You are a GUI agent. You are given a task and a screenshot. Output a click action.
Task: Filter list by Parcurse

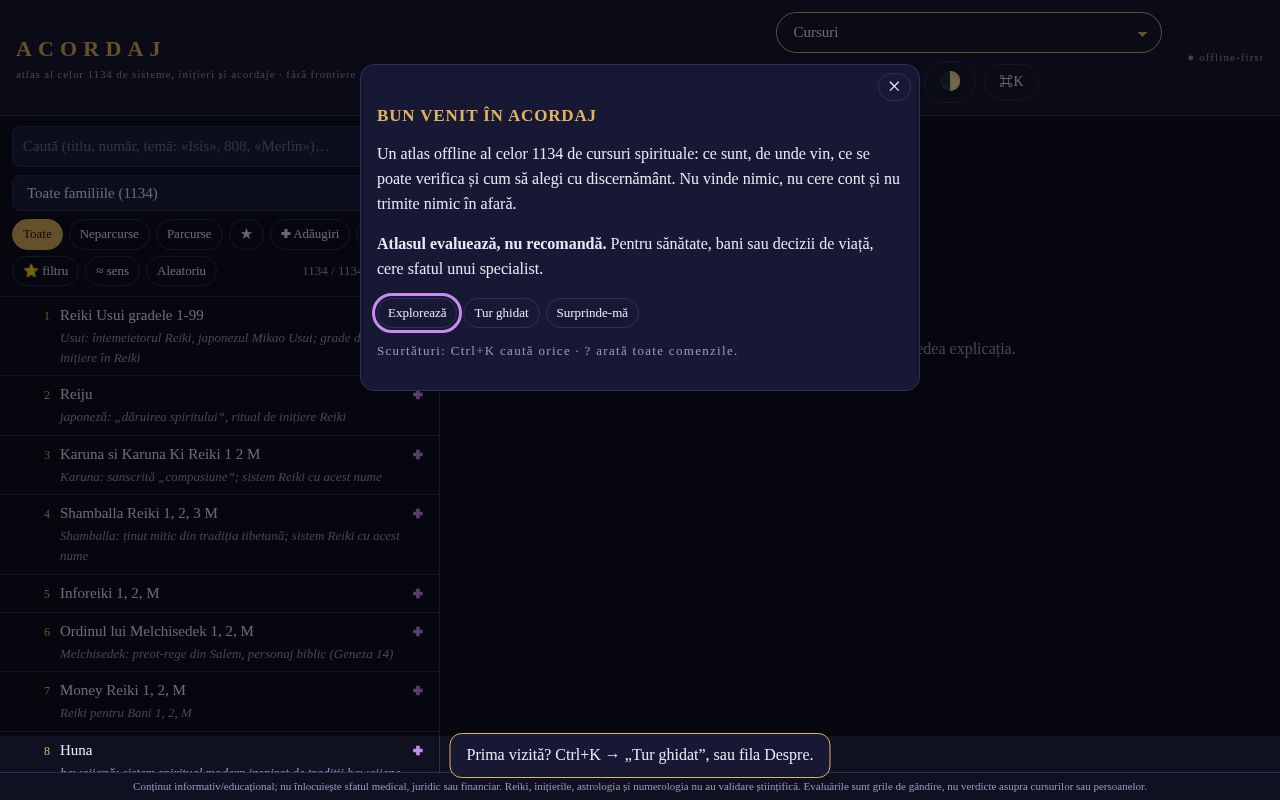189,234
